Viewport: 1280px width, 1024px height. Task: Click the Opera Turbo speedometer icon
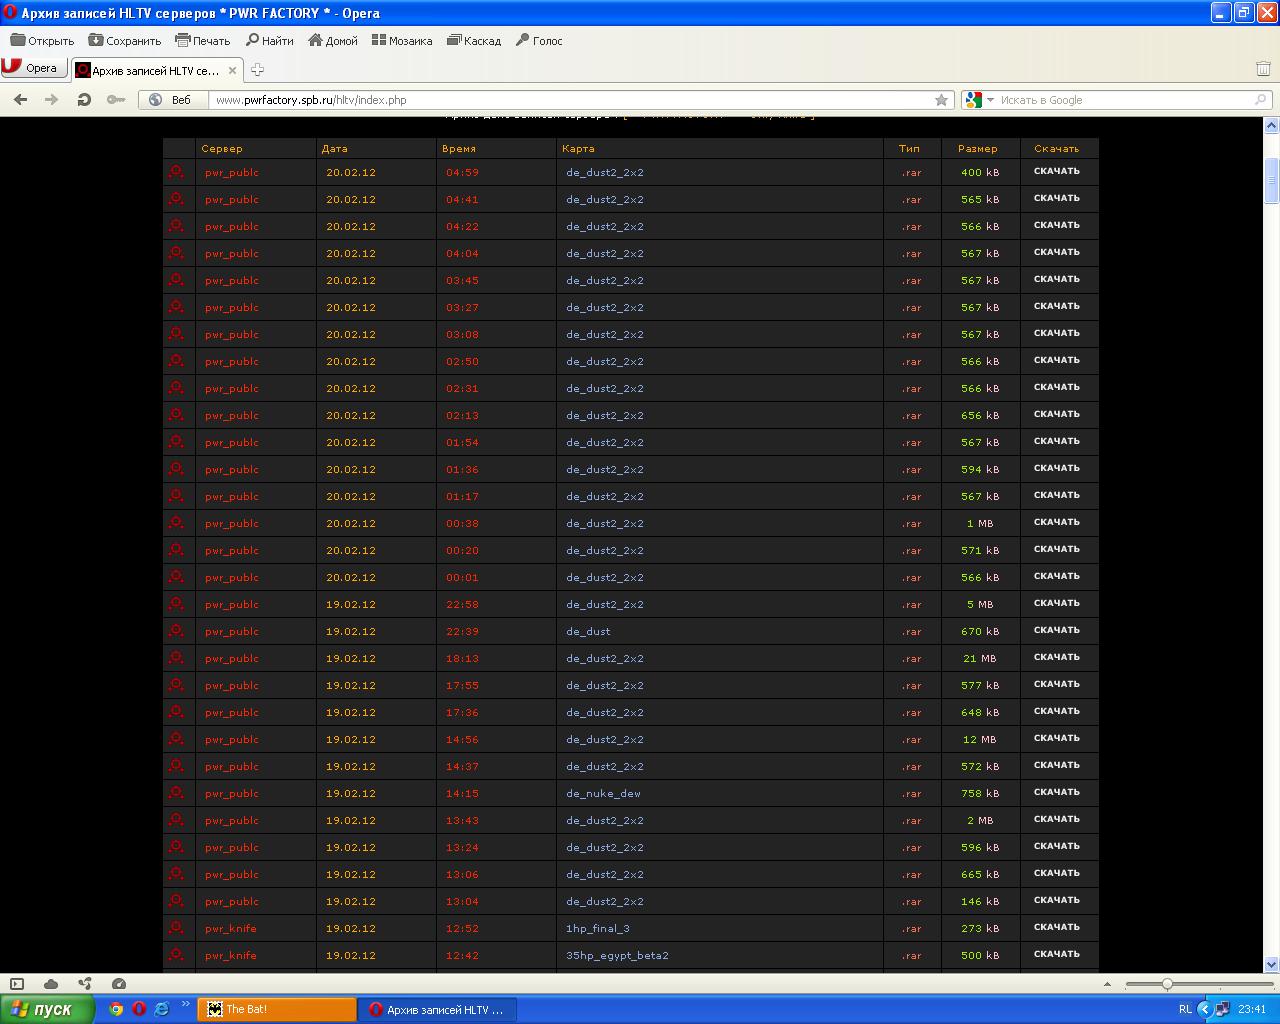click(119, 984)
